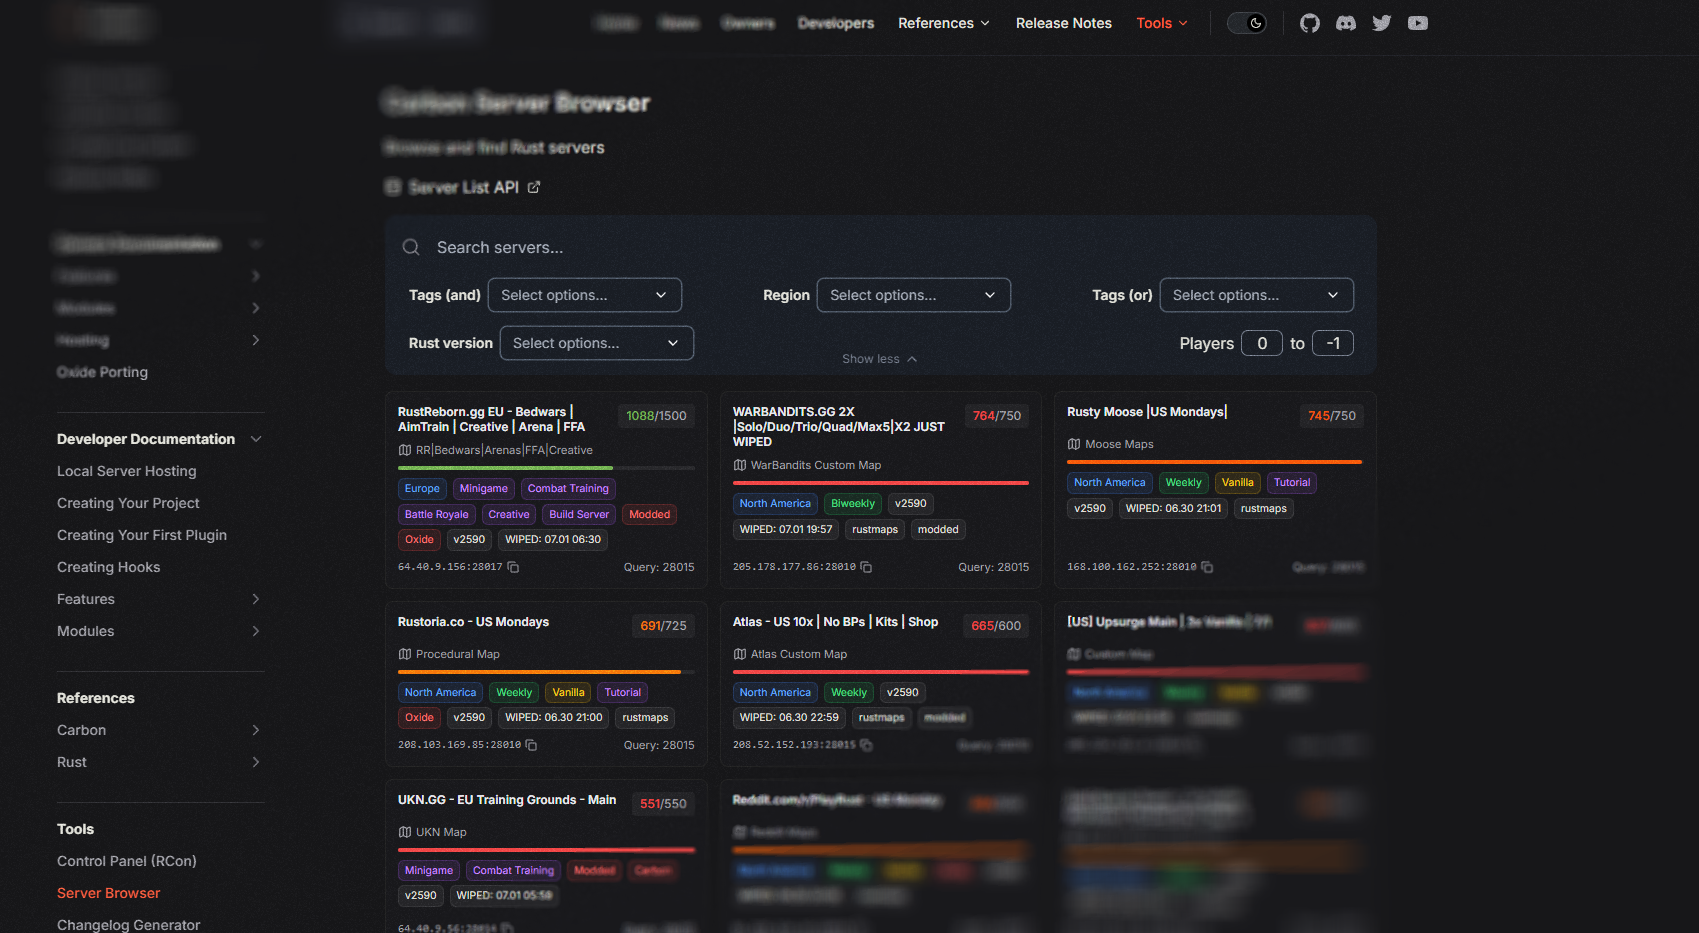This screenshot has height=933, width=1699.
Task: Click map icon beside RR|Bedwars|Arenas map name
Action: [405, 450]
